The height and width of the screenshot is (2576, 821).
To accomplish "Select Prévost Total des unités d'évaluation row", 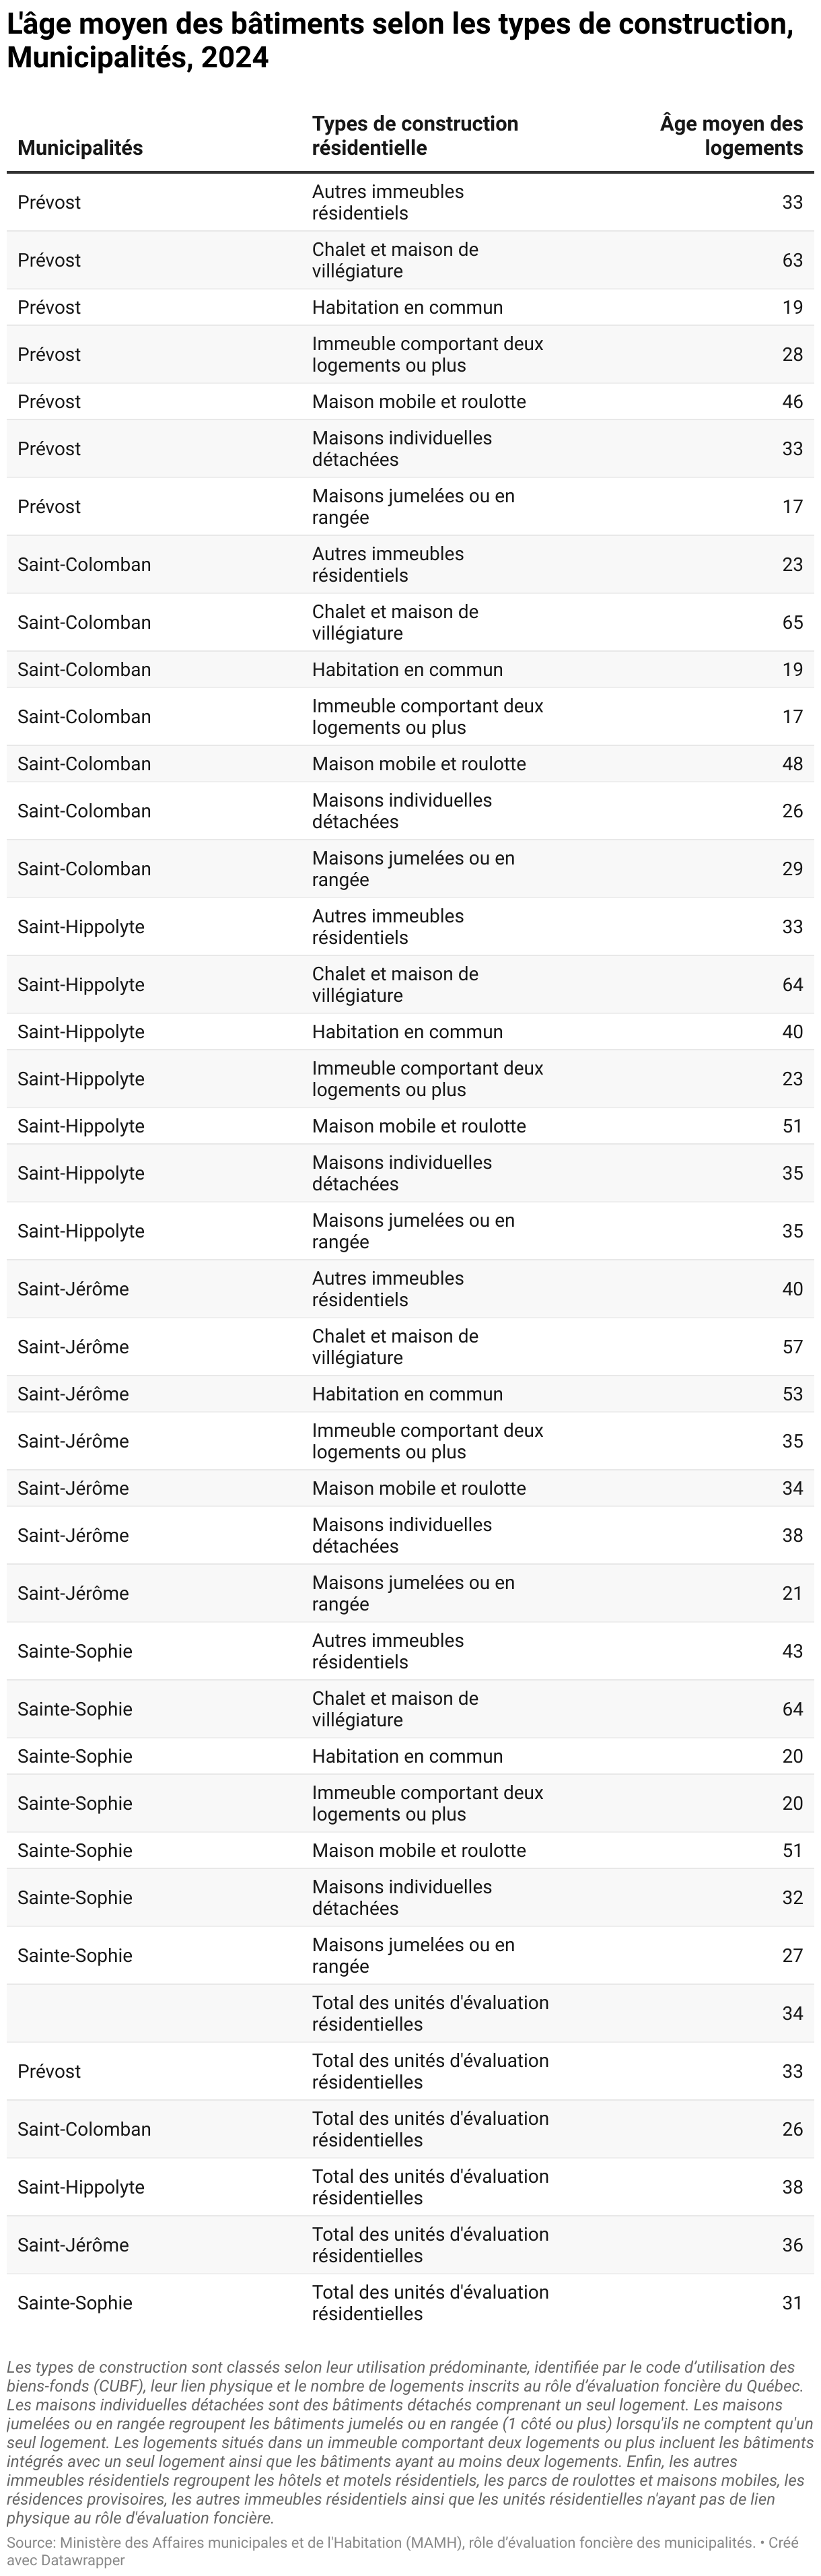I will tap(410, 2071).
